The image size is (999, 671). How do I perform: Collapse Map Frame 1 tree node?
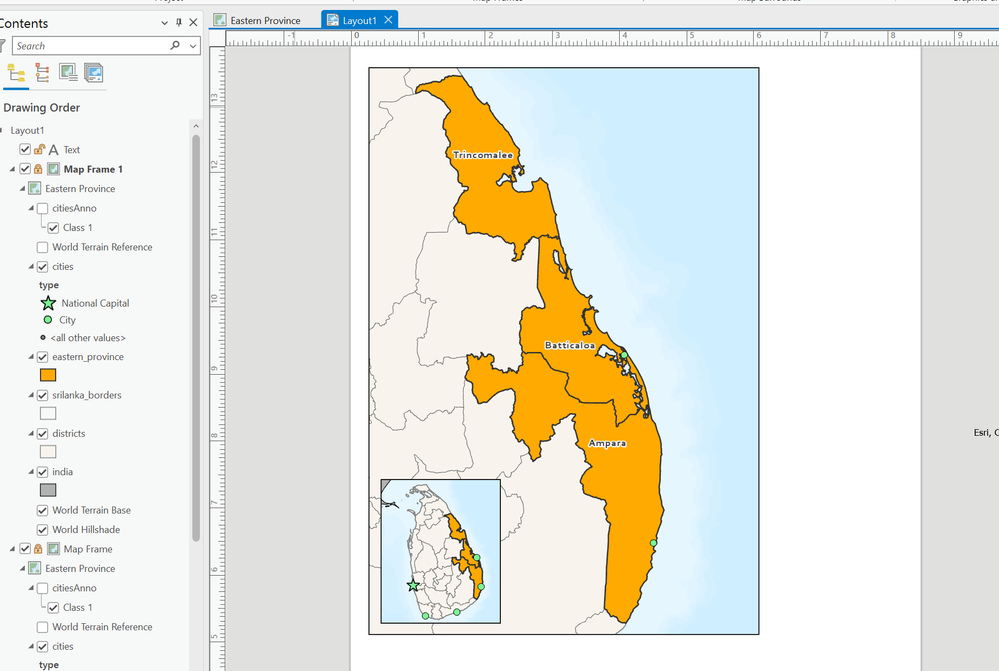click(x=12, y=170)
